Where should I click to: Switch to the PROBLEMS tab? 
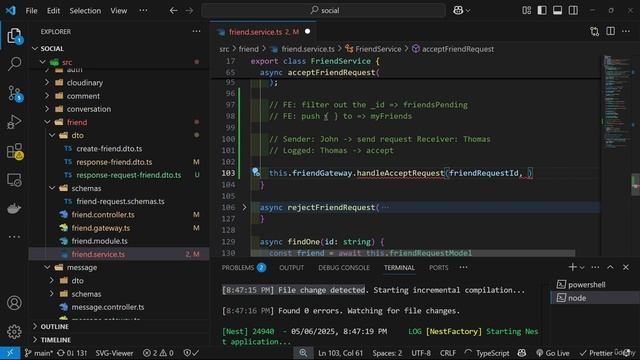click(244, 268)
